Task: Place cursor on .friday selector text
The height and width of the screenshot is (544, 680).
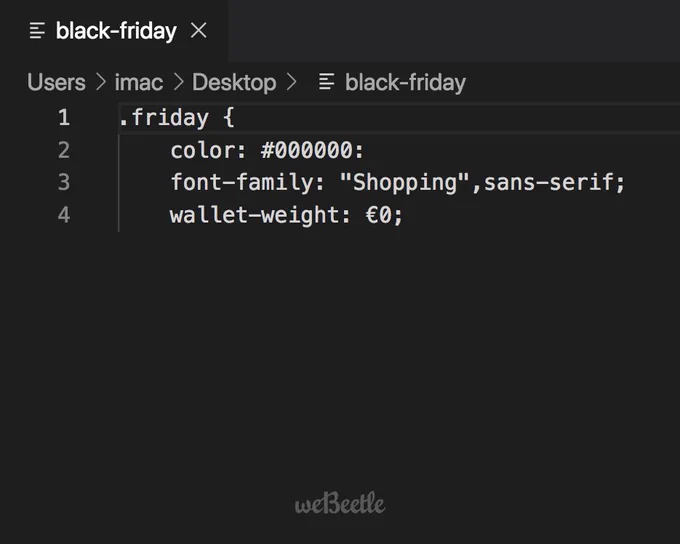Action: (x=164, y=118)
